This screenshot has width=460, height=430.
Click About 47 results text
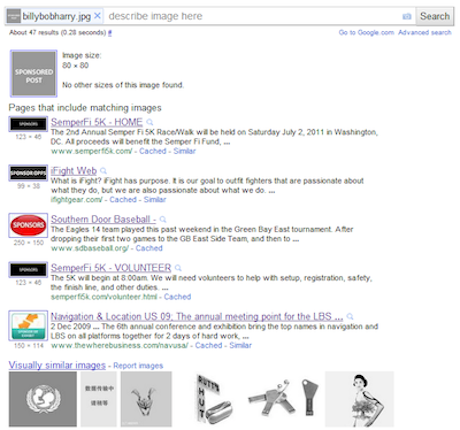[x=57, y=32]
